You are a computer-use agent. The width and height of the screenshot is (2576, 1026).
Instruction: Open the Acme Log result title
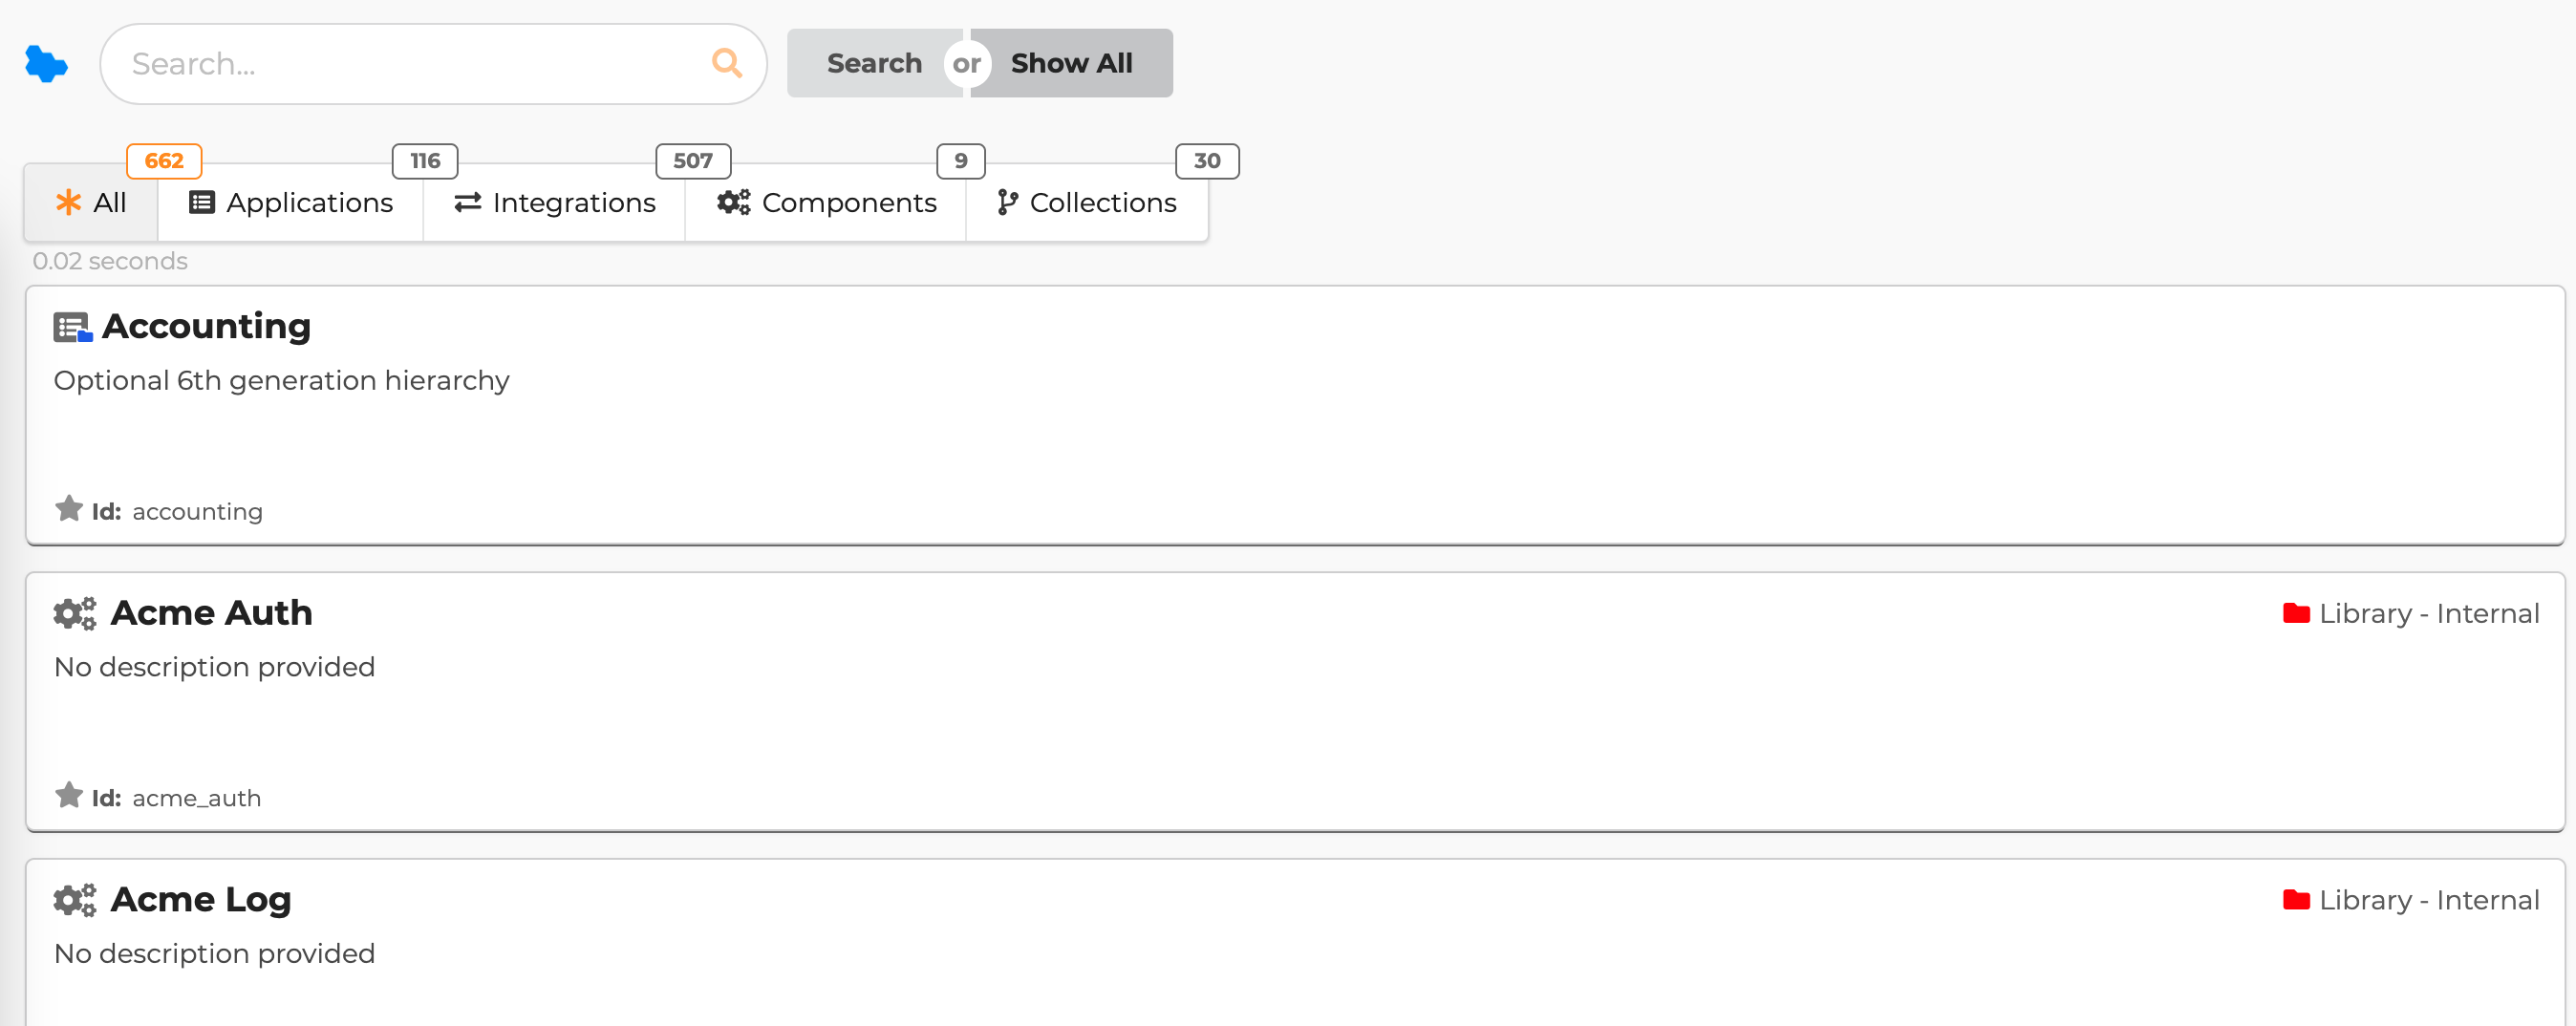click(x=201, y=900)
